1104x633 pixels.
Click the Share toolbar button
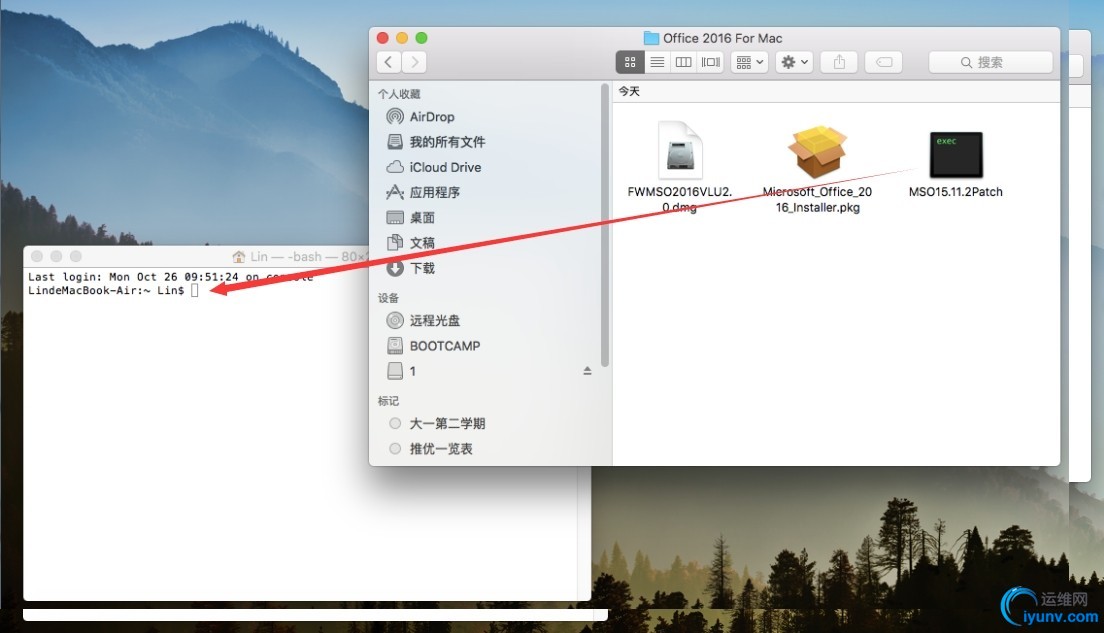pyautogui.click(x=839, y=62)
